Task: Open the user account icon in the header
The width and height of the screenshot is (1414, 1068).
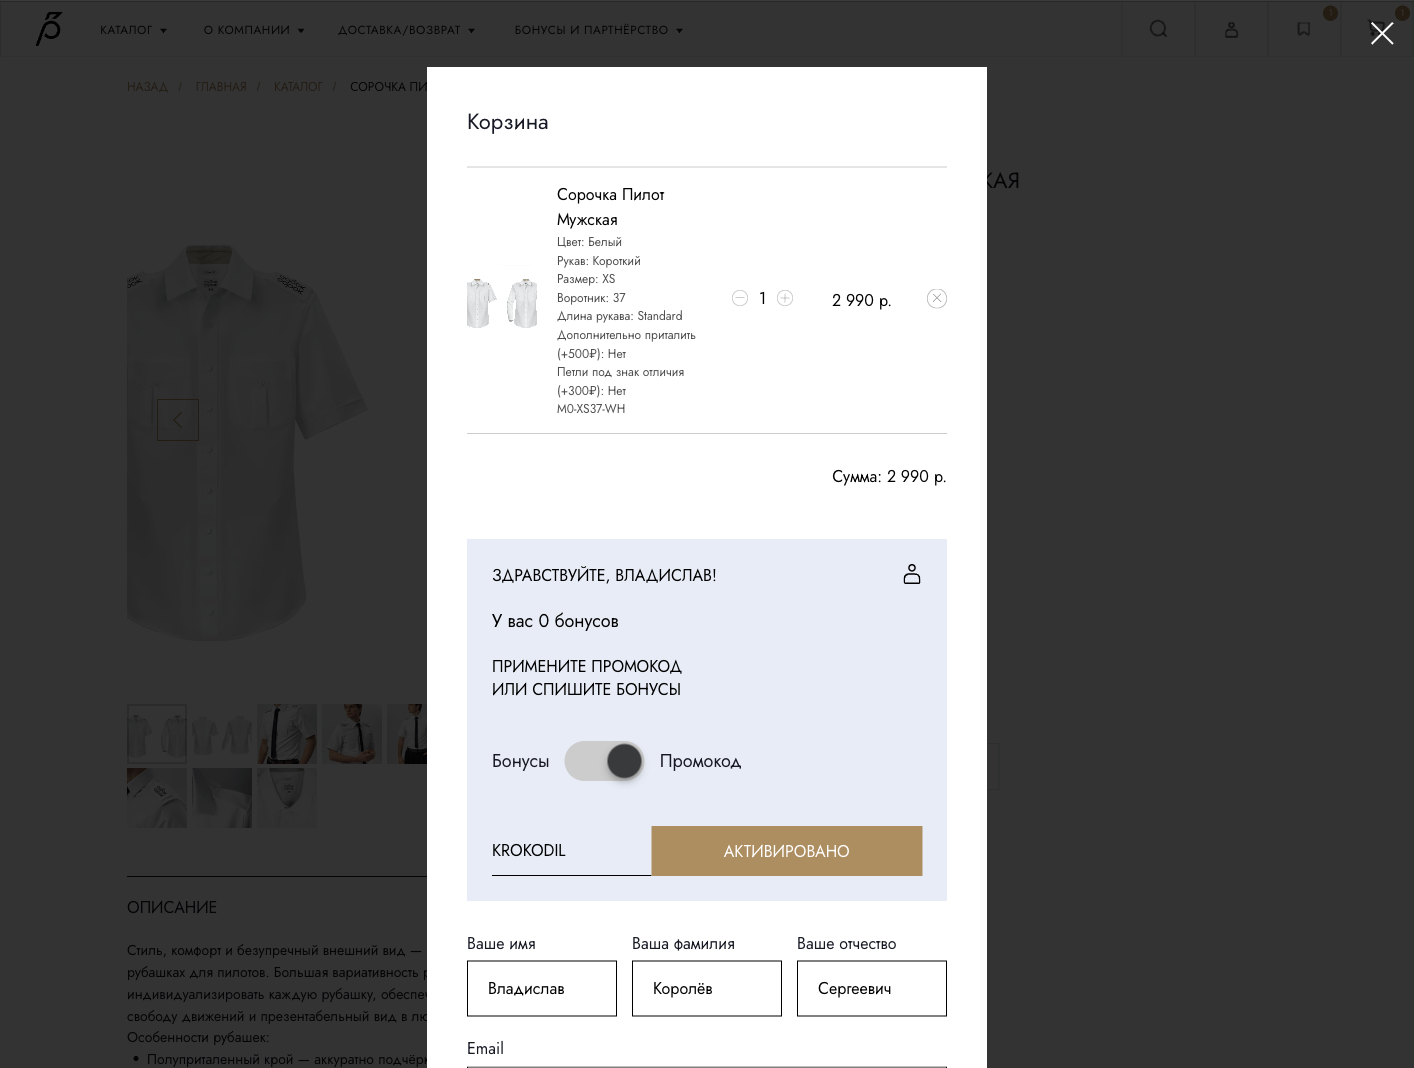Action: [1231, 30]
